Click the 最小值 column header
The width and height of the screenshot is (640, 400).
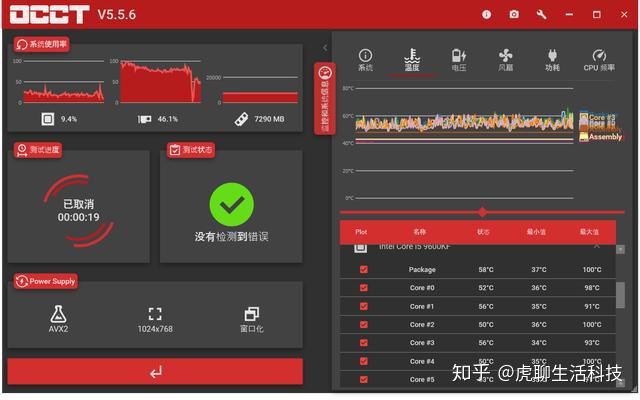pyautogui.click(x=536, y=232)
